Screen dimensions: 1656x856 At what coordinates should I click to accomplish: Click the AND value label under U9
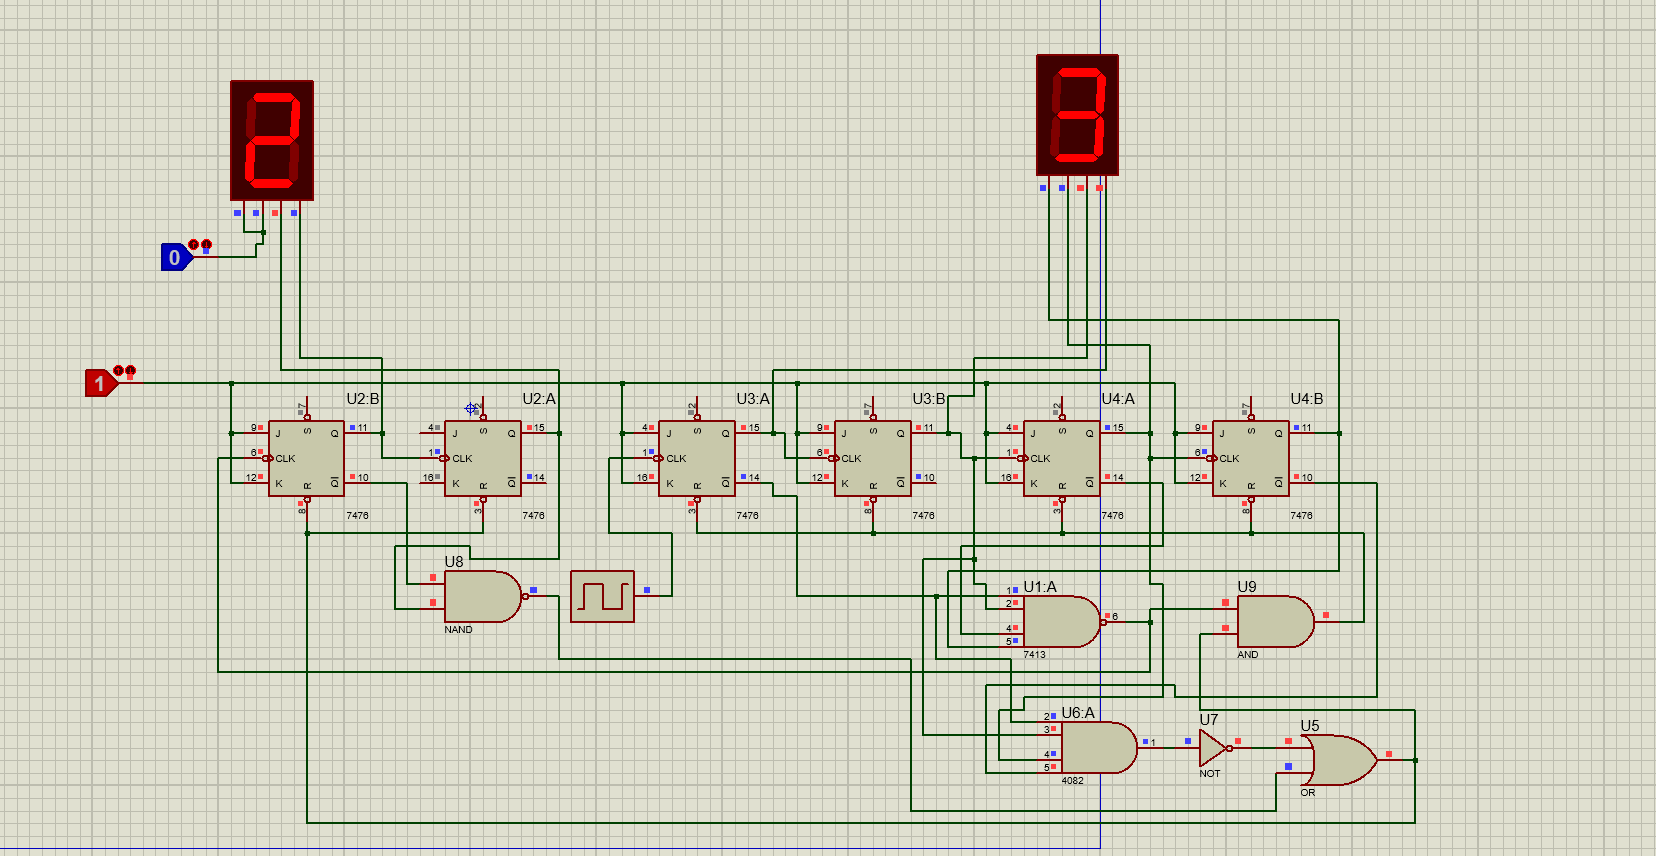click(1248, 655)
